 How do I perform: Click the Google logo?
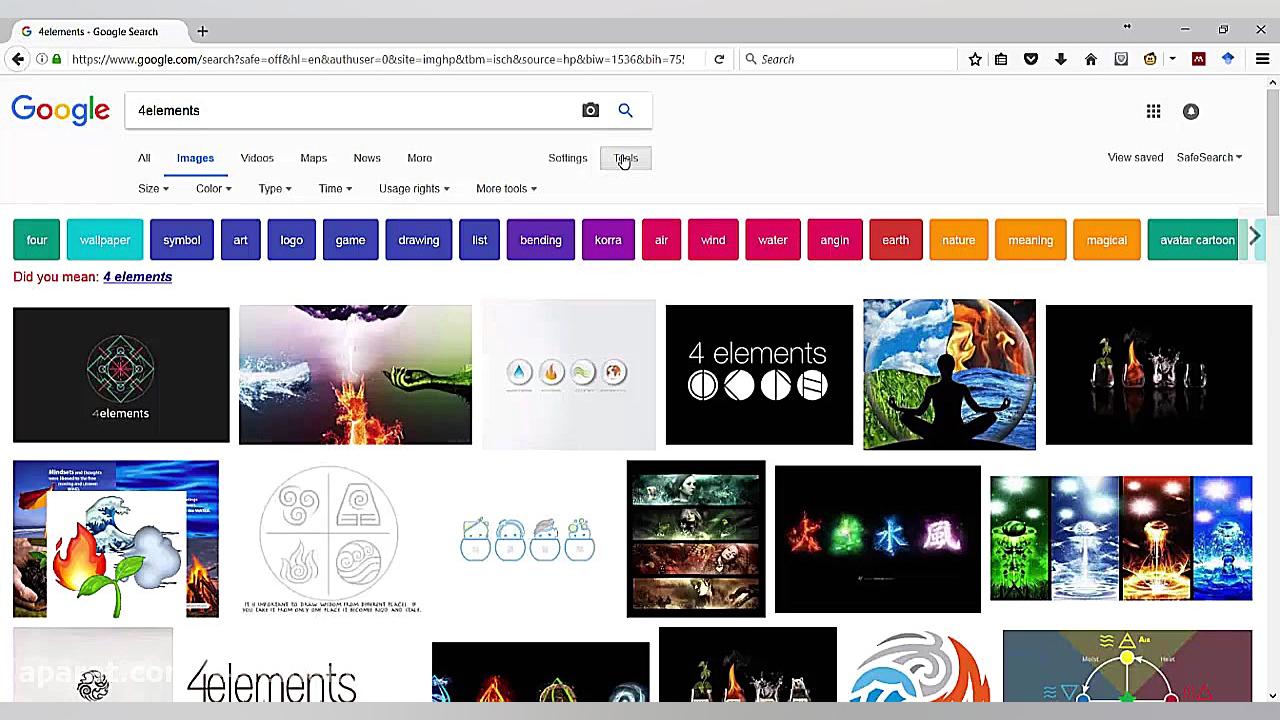61,110
